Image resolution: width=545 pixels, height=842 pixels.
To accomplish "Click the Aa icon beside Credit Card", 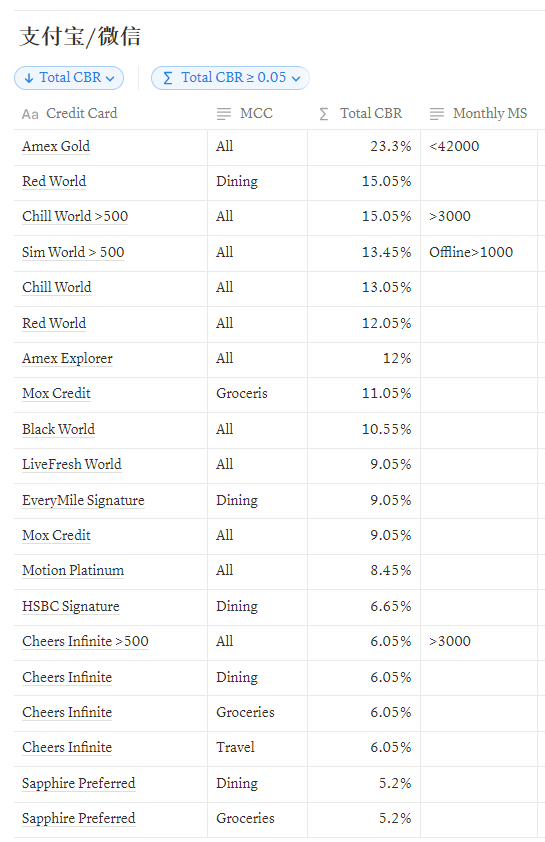I will coord(30,114).
